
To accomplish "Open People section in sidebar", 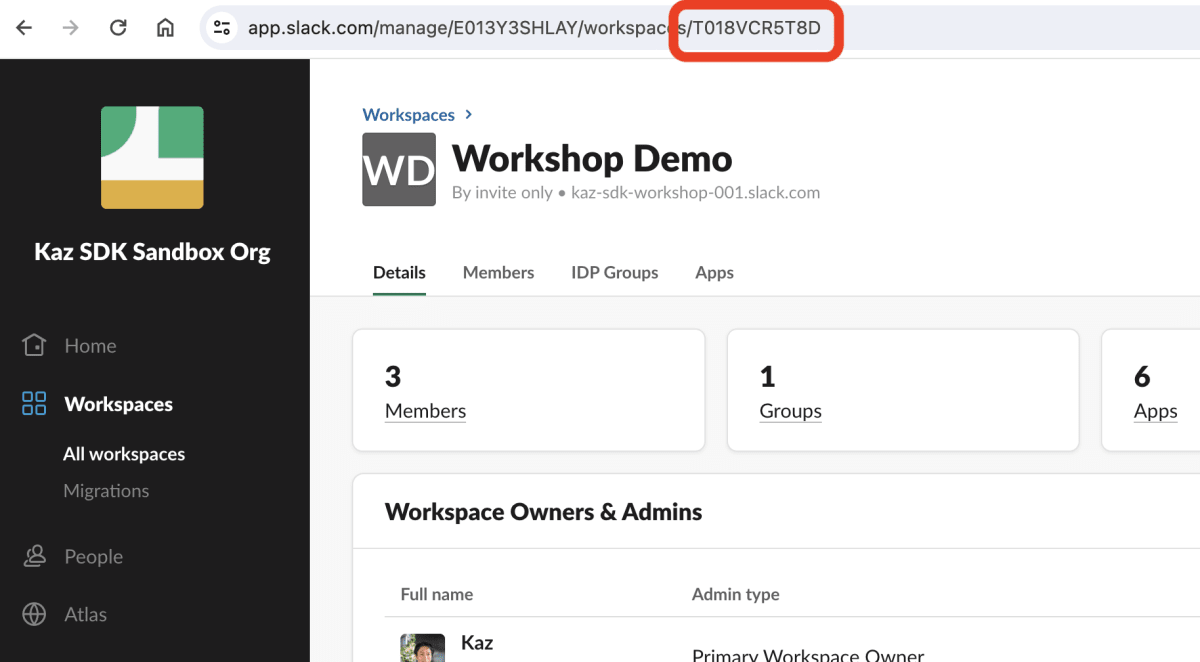I will click(94, 557).
